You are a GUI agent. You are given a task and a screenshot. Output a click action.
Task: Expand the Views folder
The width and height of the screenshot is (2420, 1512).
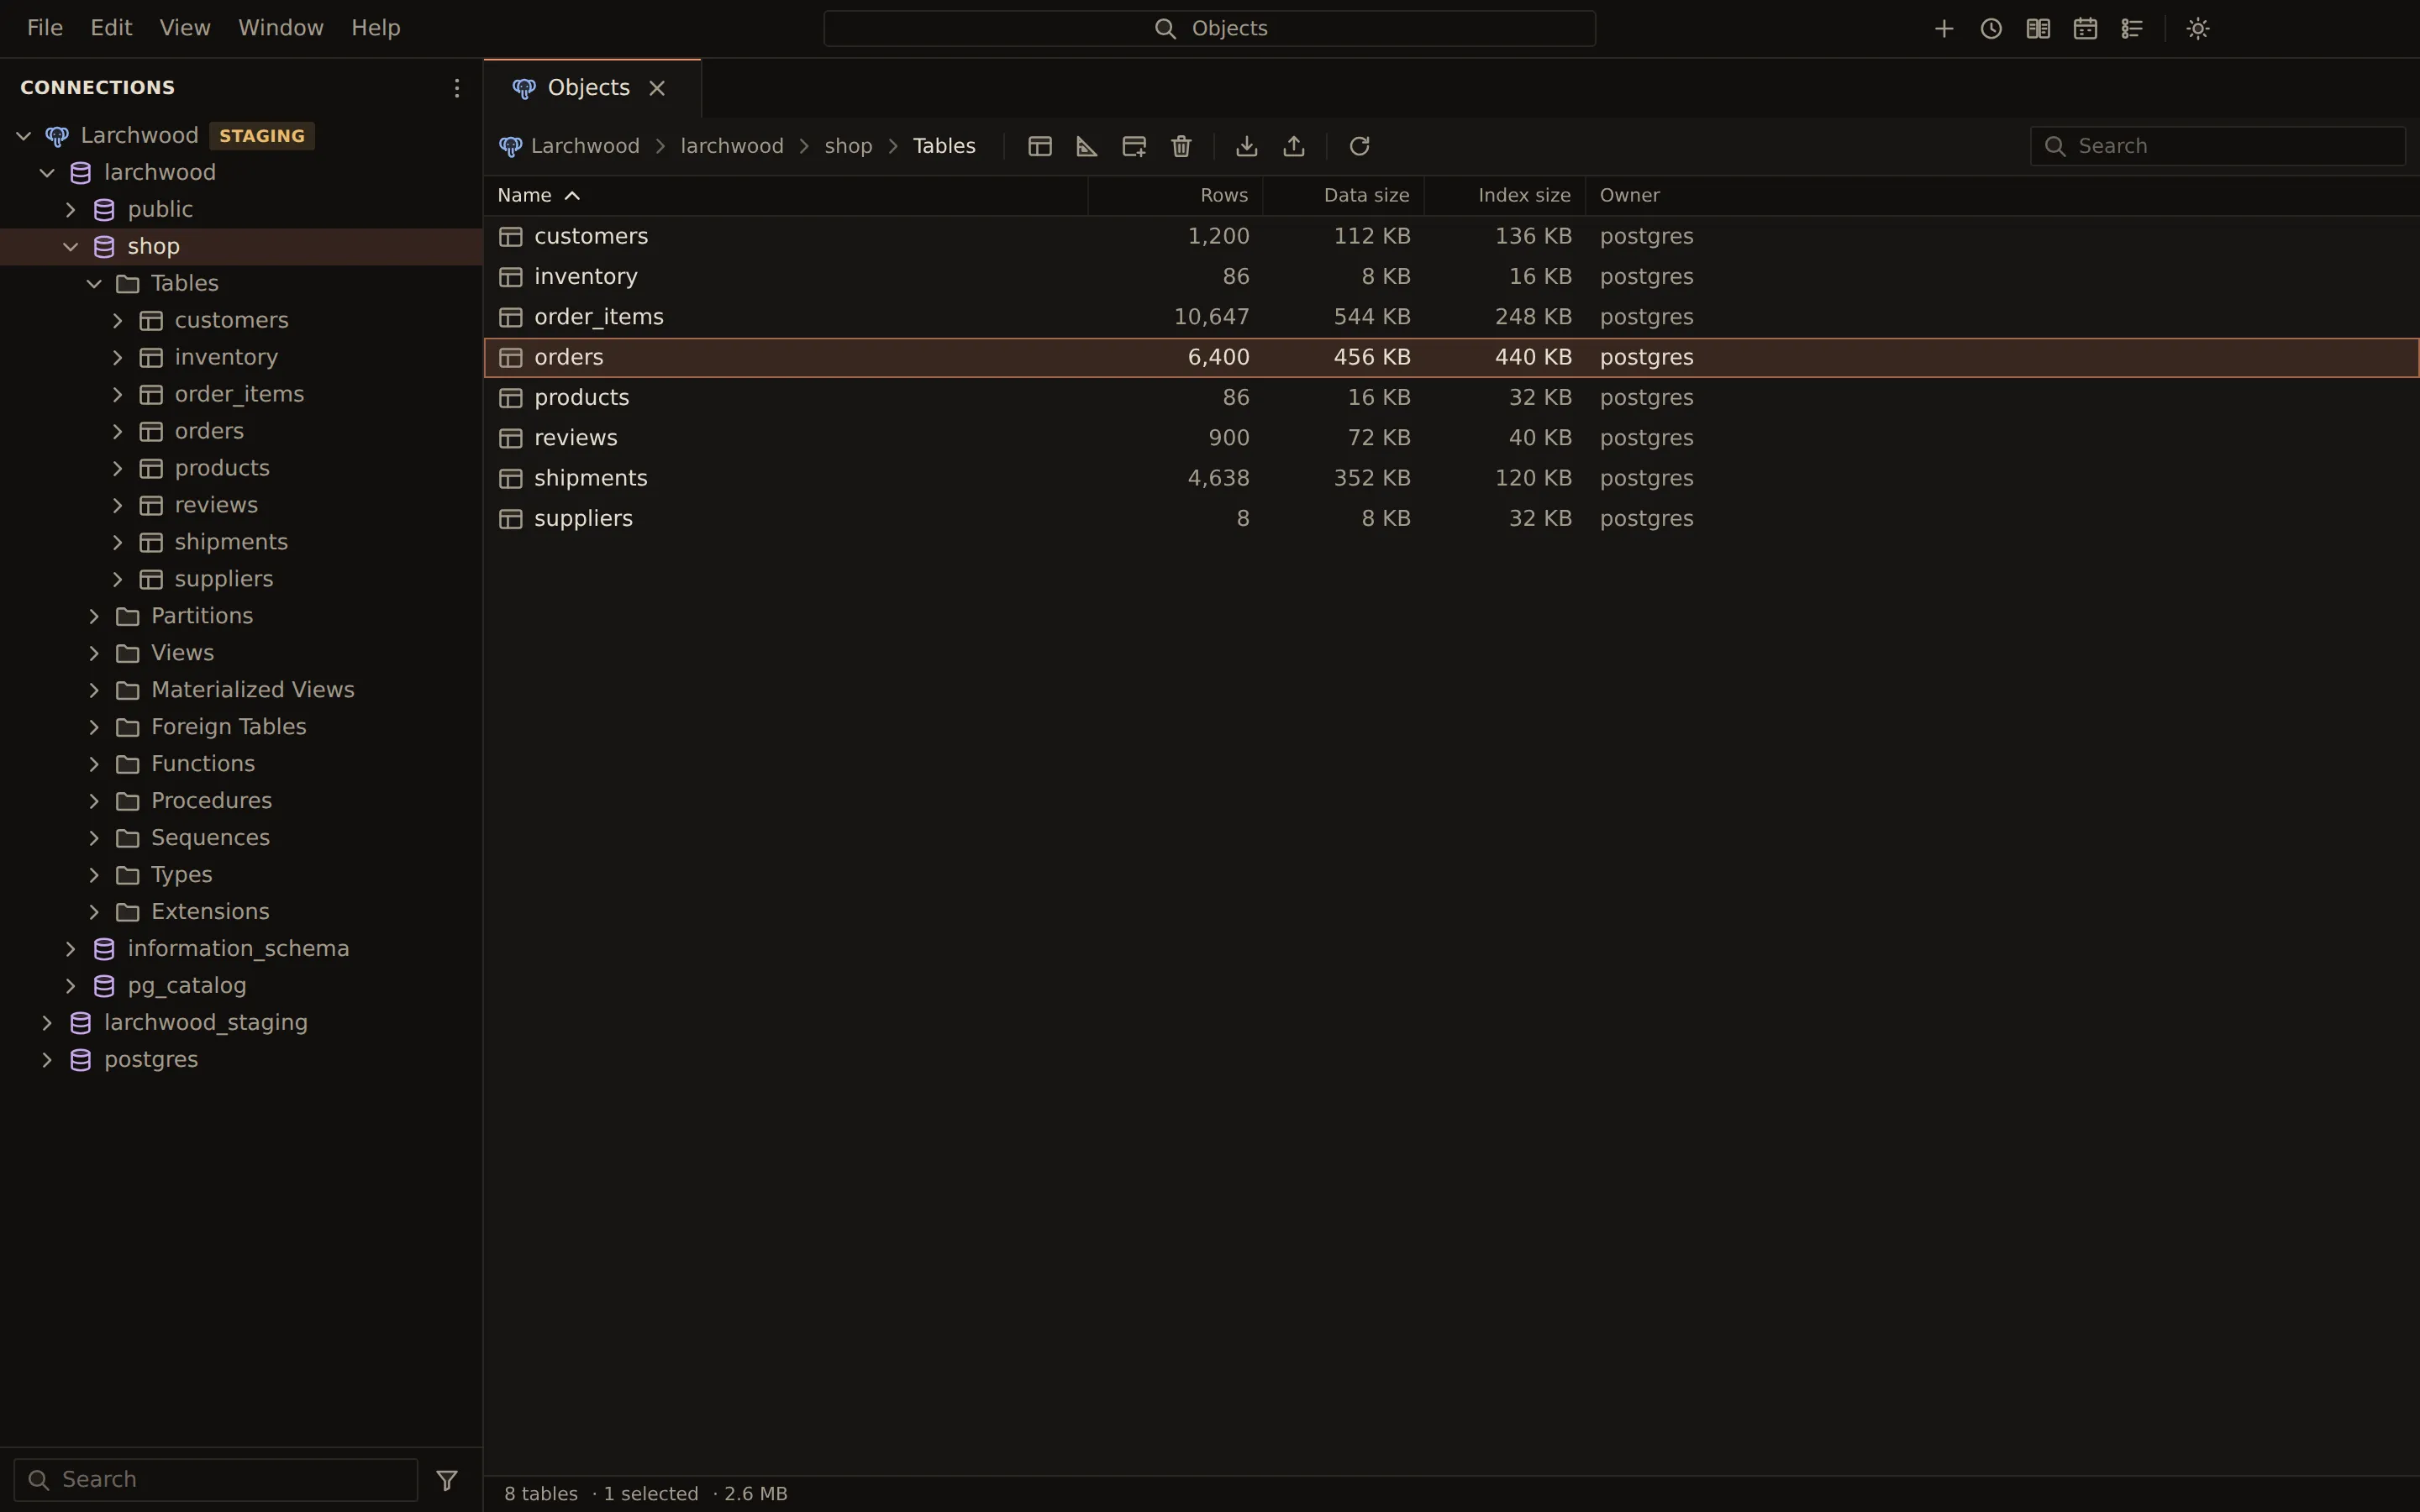point(94,653)
